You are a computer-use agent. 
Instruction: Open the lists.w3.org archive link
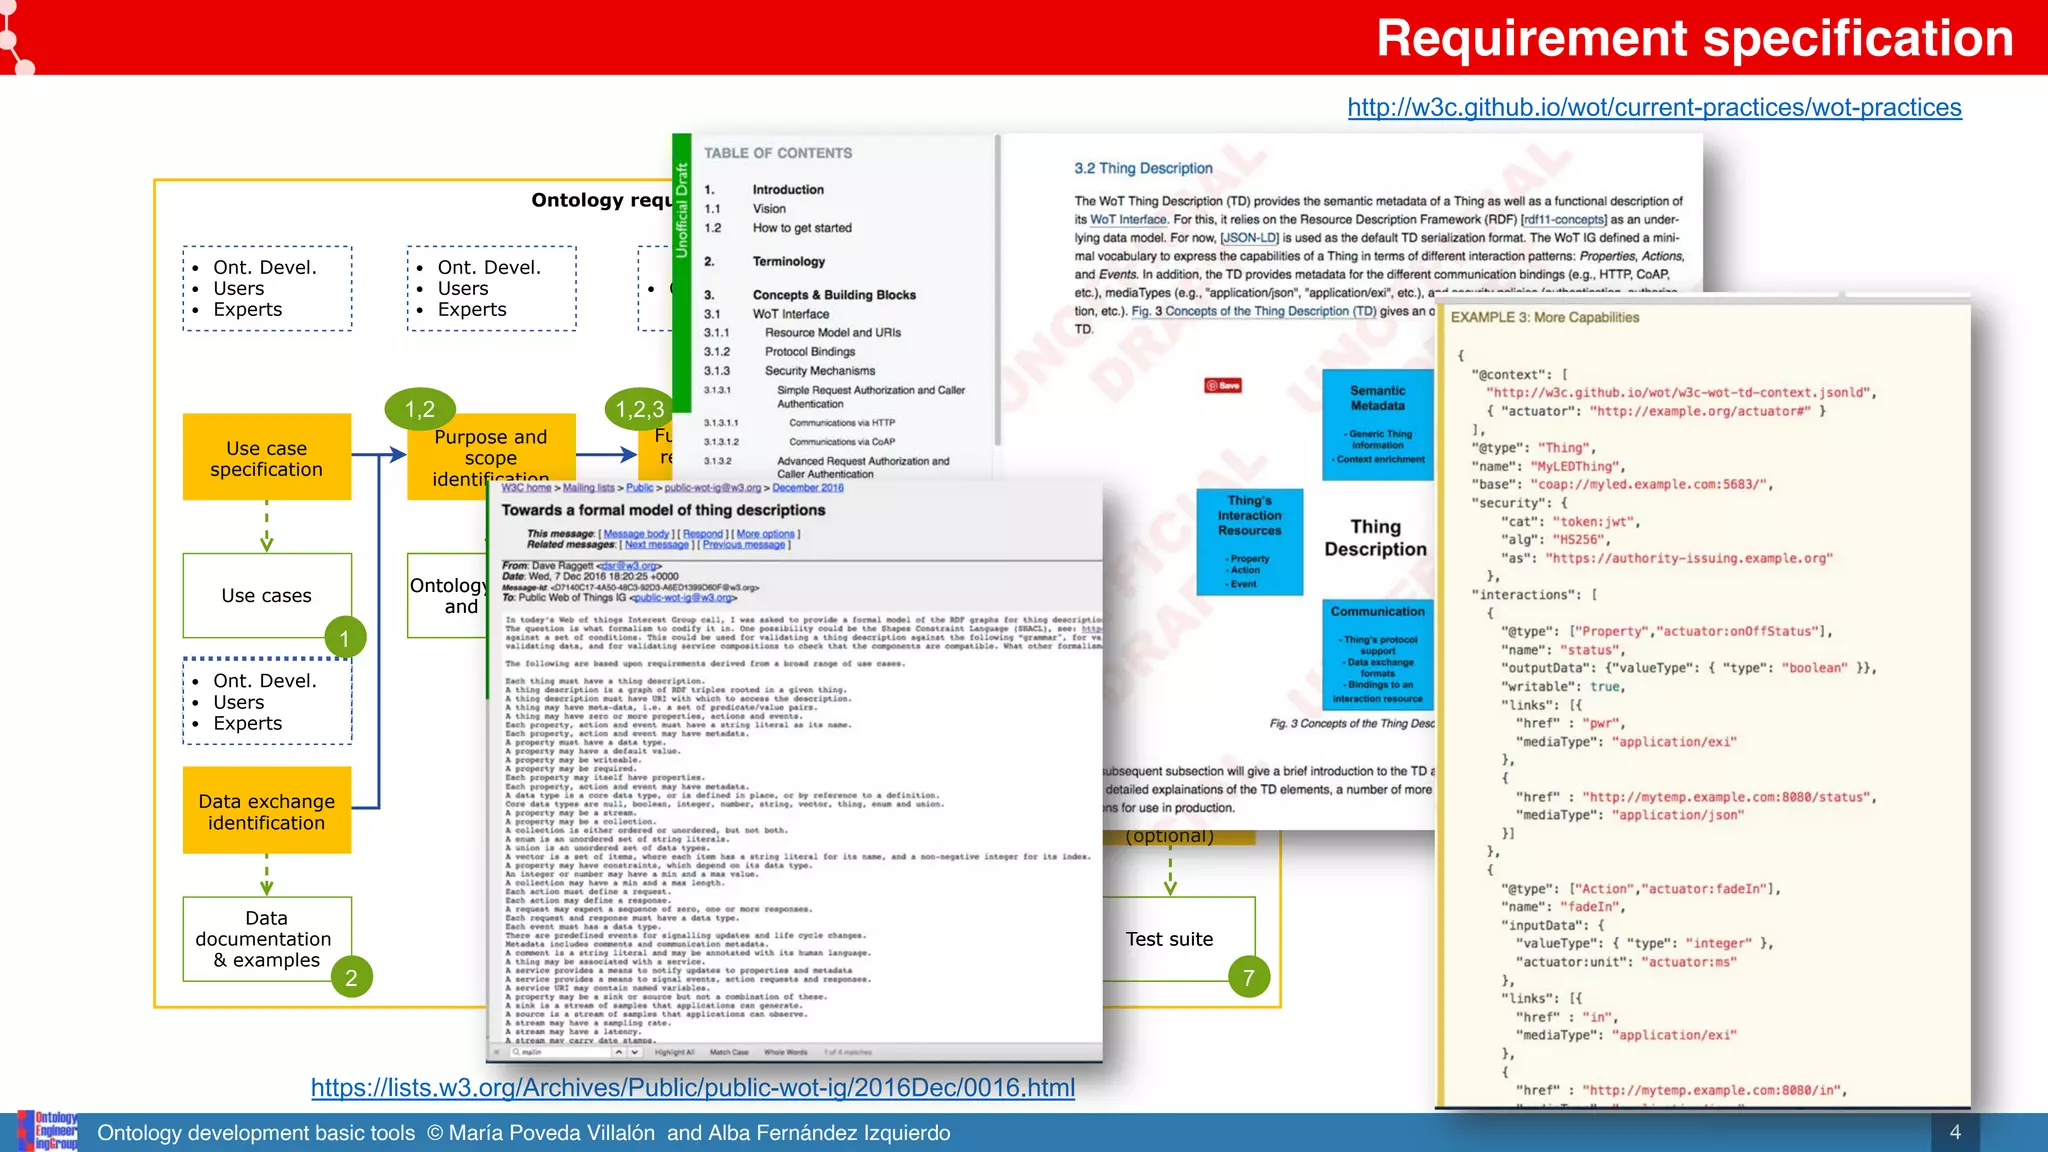[693, 1088]
